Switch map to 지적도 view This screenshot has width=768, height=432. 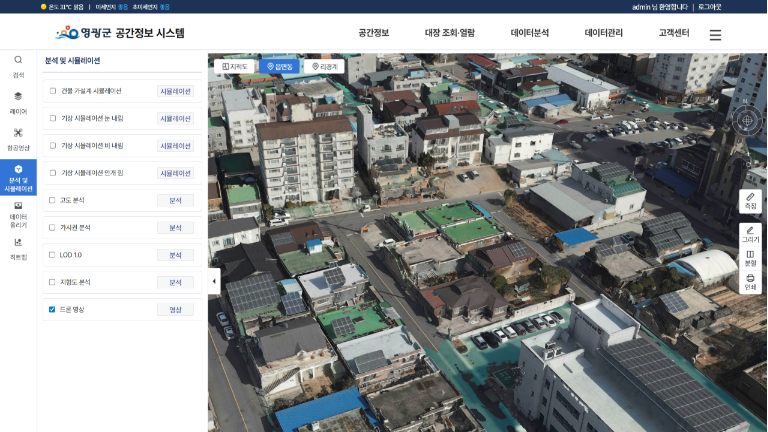[x=234, y=67]
